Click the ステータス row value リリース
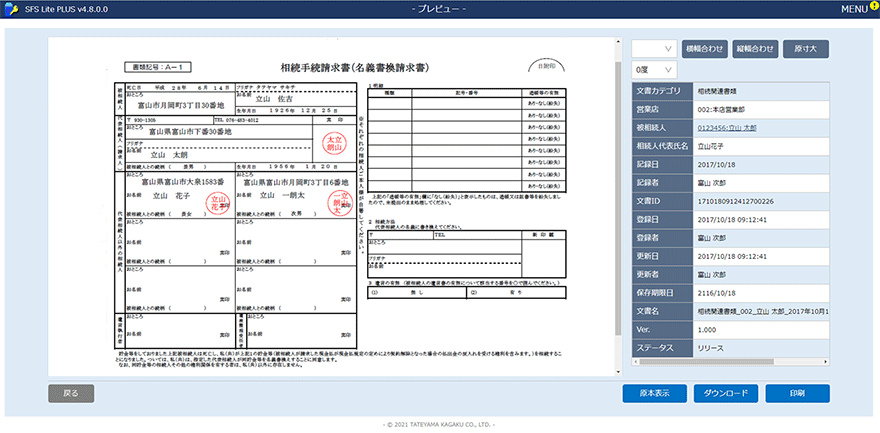This screenshot has height=433, width=880. pos(762,348)
